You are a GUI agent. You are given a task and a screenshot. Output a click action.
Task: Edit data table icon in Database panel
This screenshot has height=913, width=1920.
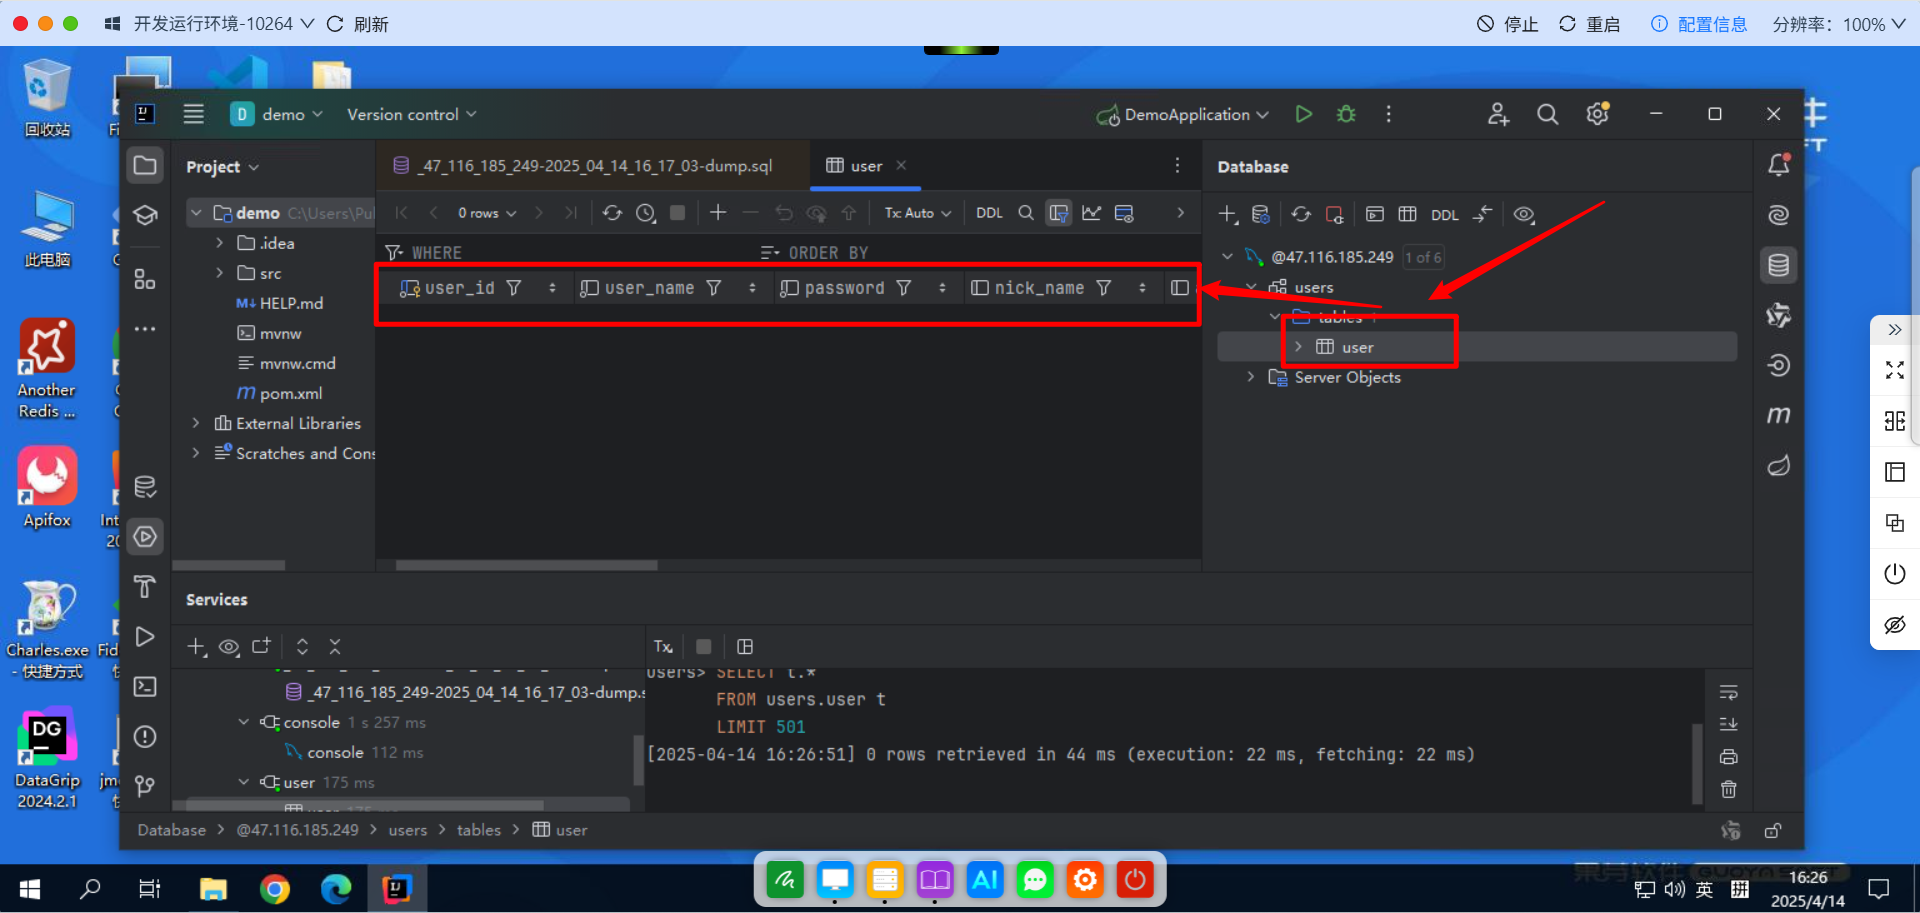click(1407, 214)
